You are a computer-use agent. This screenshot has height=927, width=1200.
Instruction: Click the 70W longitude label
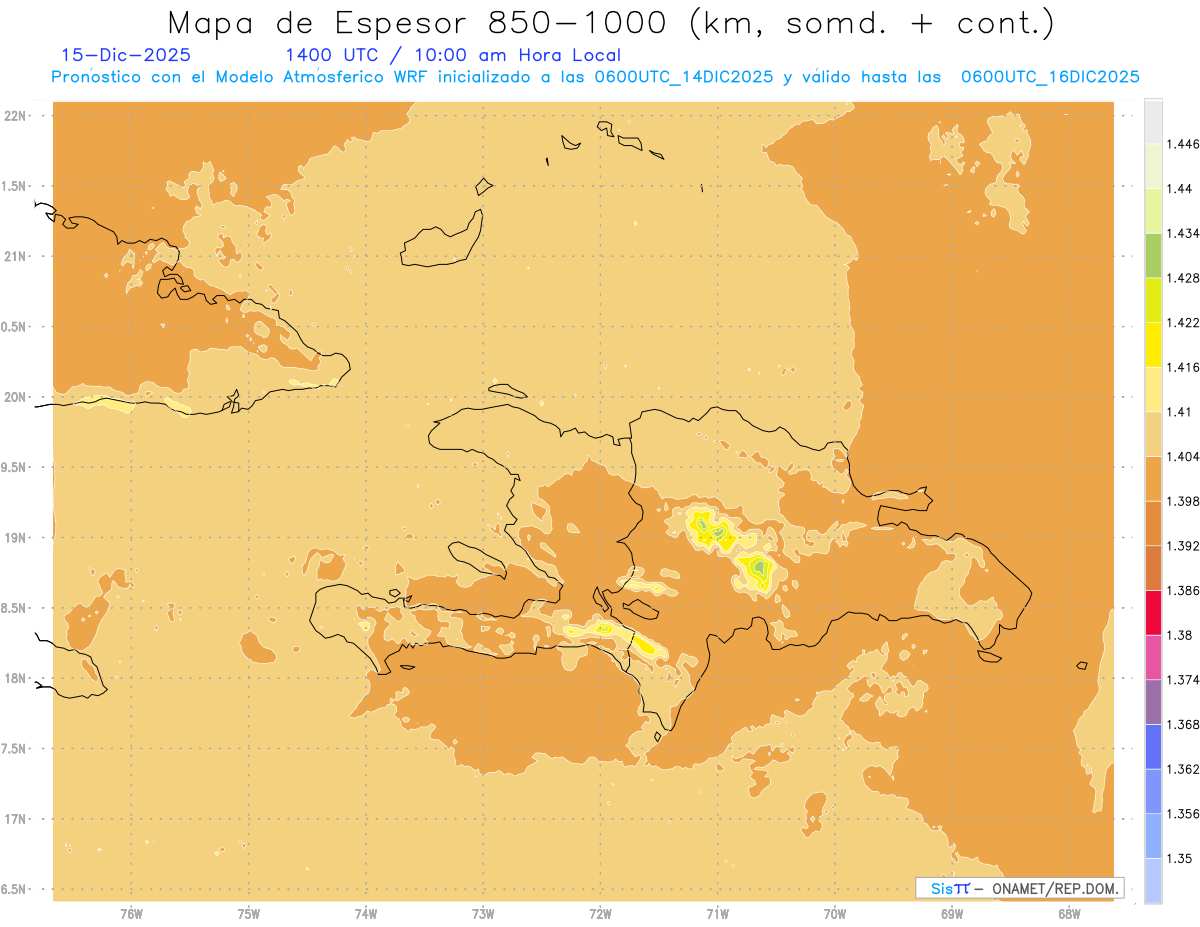point(835,914)
